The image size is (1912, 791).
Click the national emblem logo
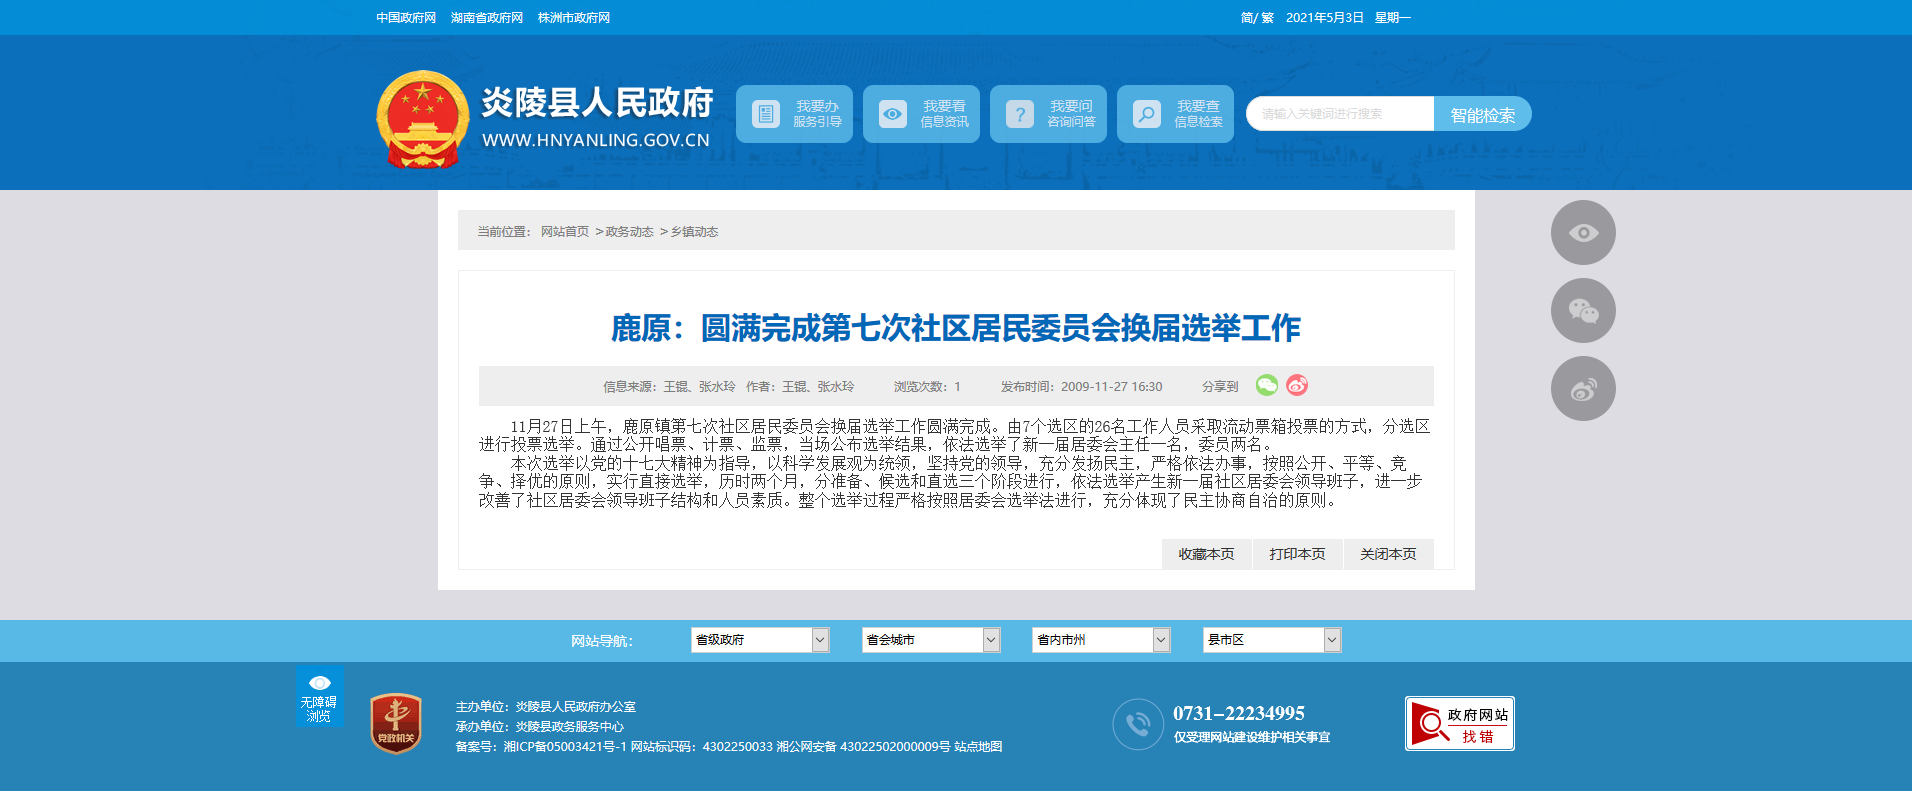(x=423, y=119)
